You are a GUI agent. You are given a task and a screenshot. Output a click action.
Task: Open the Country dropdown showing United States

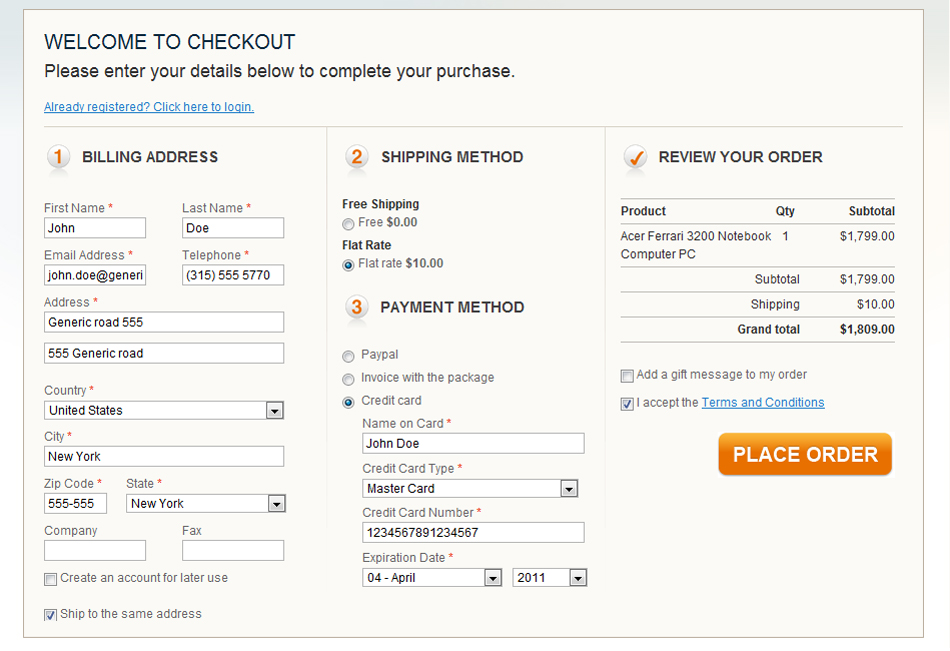pyautogui.click(x=164, y=410)
